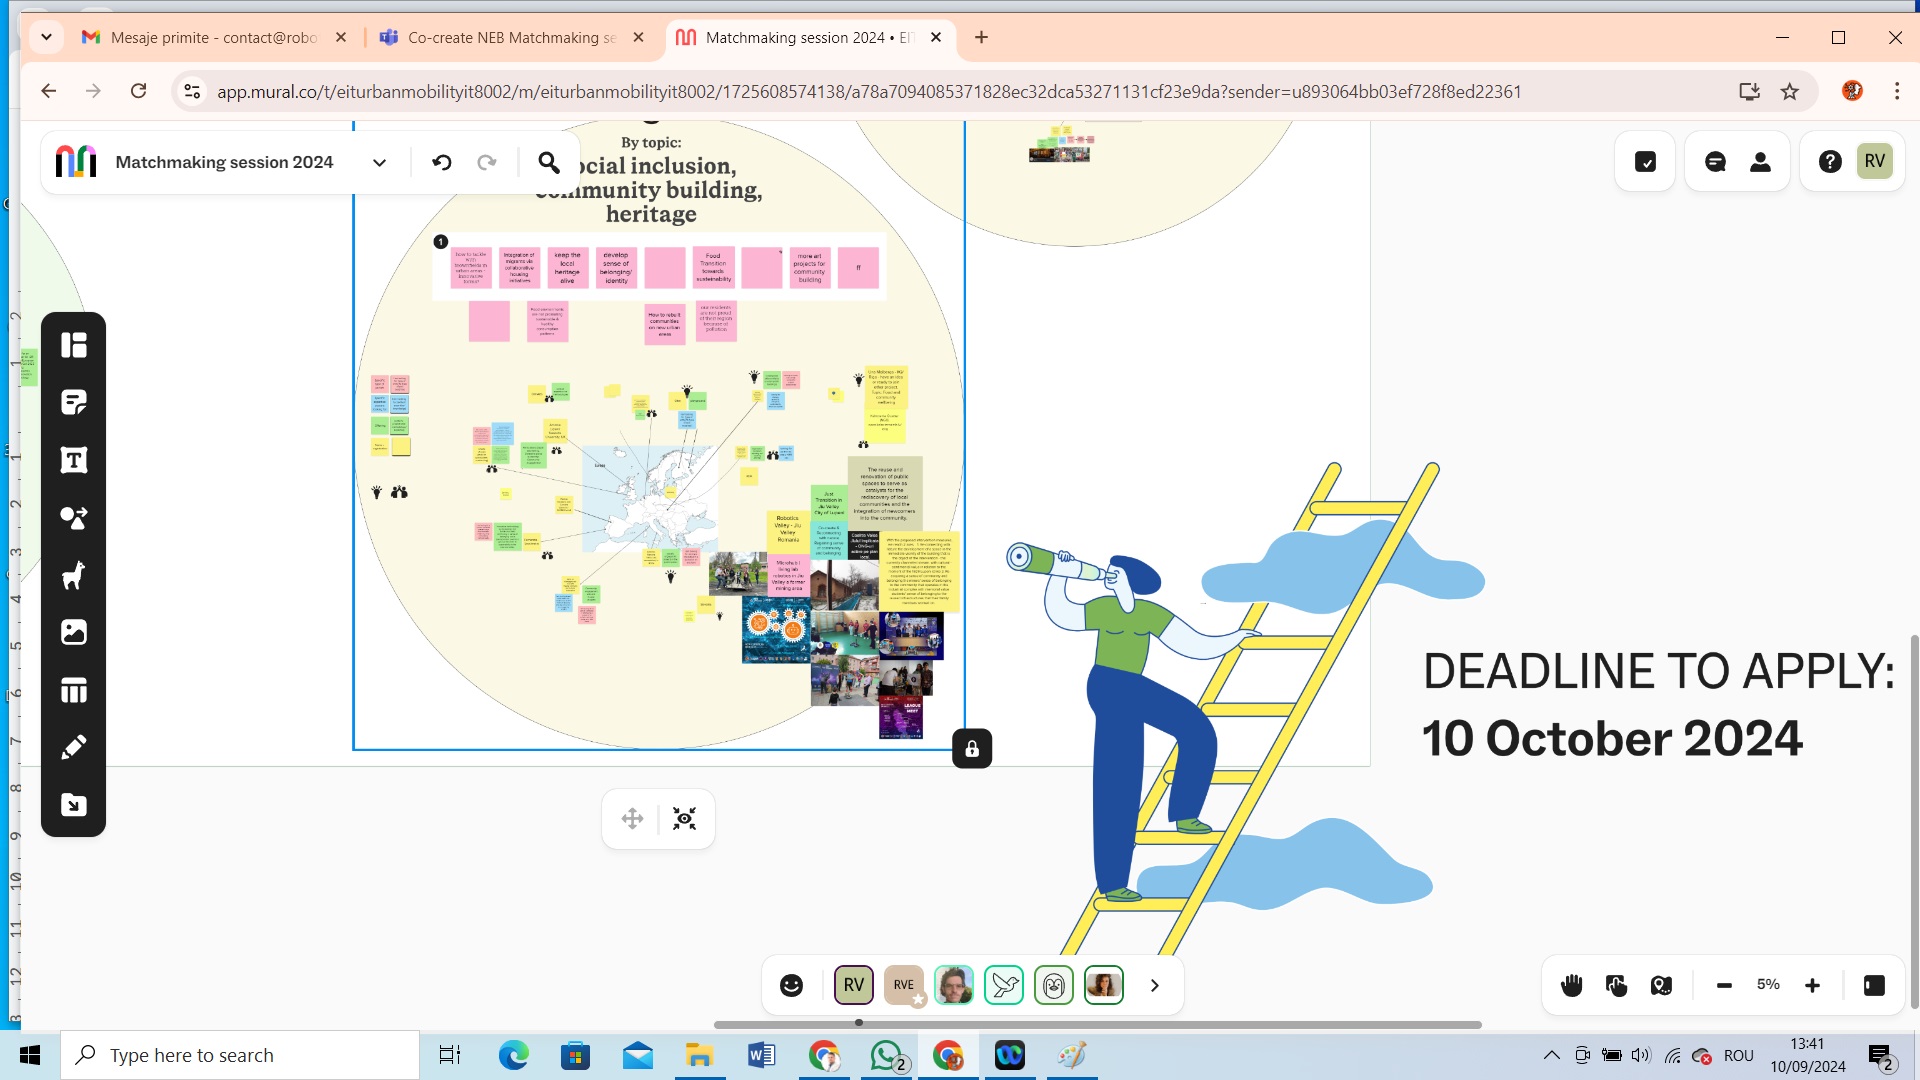This screenshot has width=1920, height=1080.
Task: Open Chrome tab search dropdown arrow
Action: (46, 37)
